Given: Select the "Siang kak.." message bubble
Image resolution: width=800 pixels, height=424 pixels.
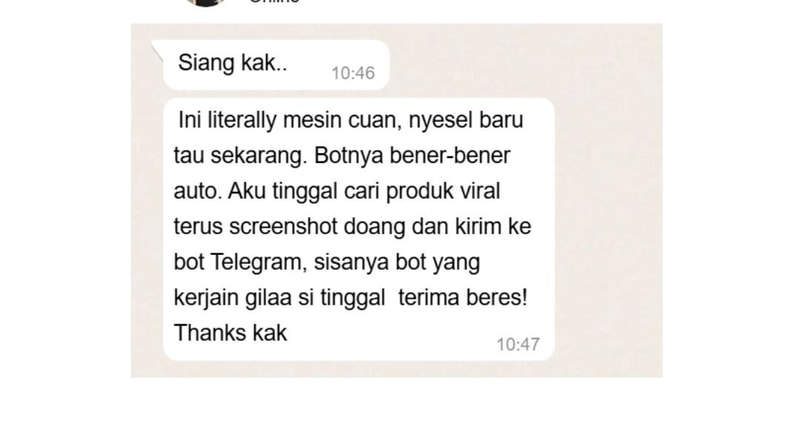Looking at the screenshot, I should pyautogui.click(x=276, y=65).
